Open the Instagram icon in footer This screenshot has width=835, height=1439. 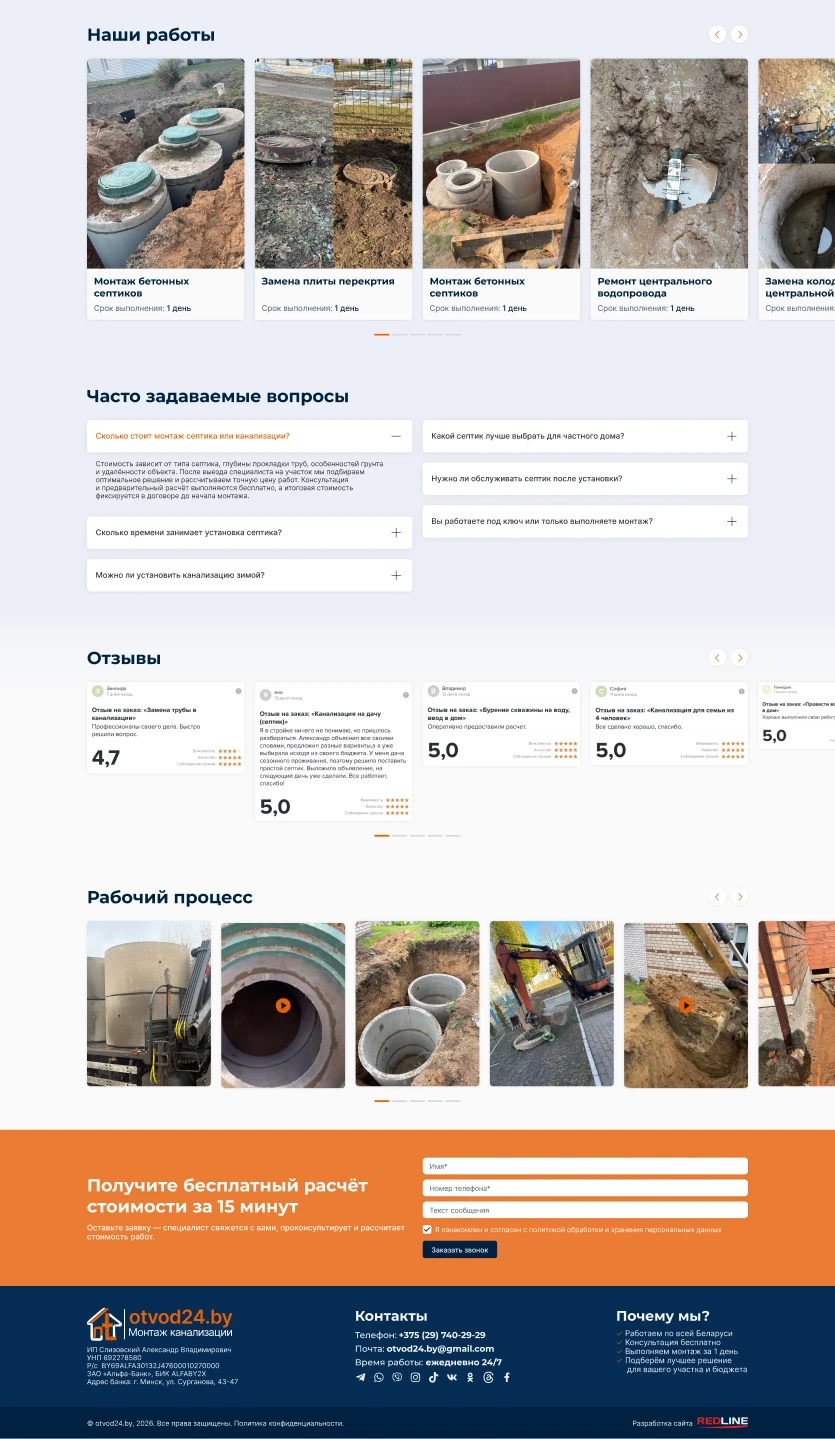pos(415,1377)
